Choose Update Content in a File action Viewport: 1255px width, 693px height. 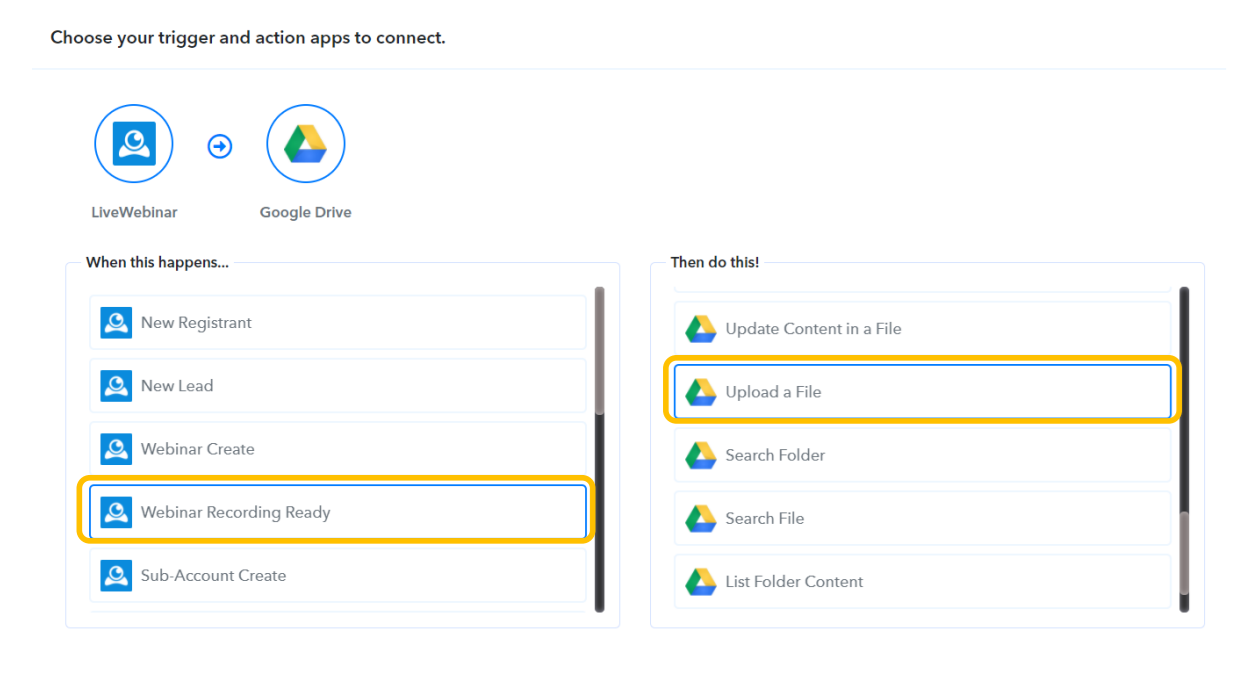tap(921, 329)
